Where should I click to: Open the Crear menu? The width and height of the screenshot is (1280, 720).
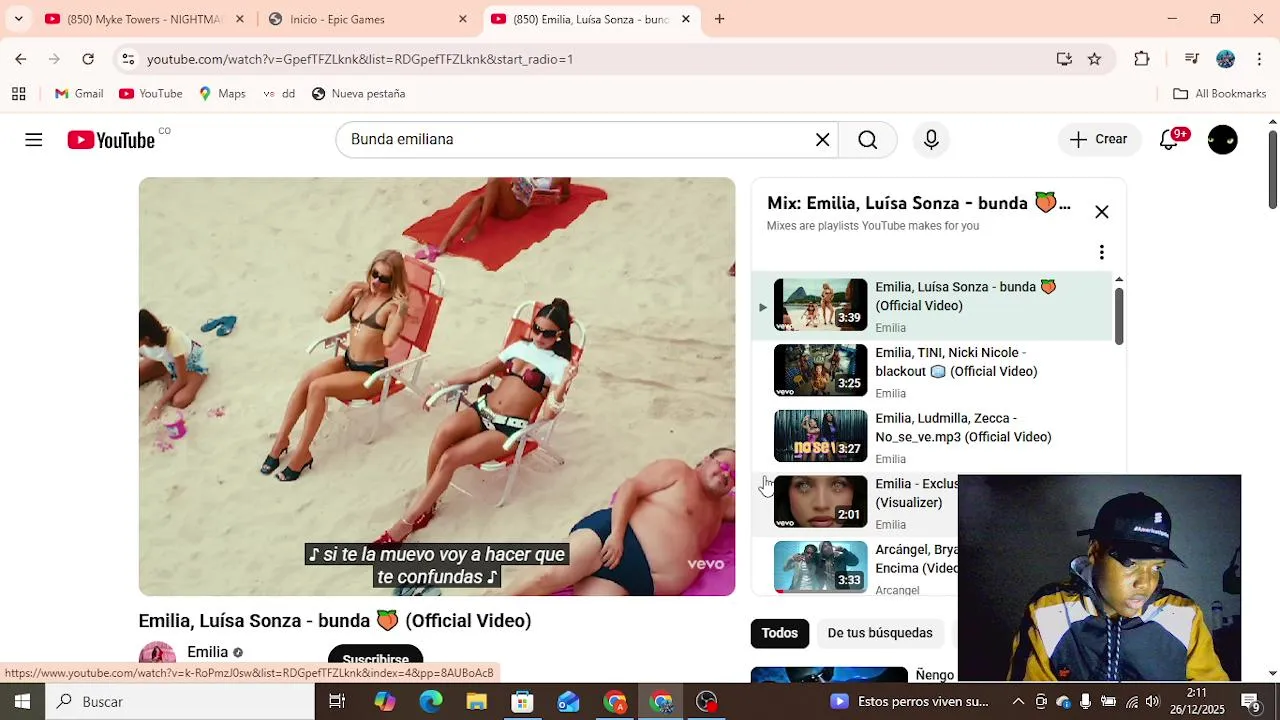tap(1099, 140)
